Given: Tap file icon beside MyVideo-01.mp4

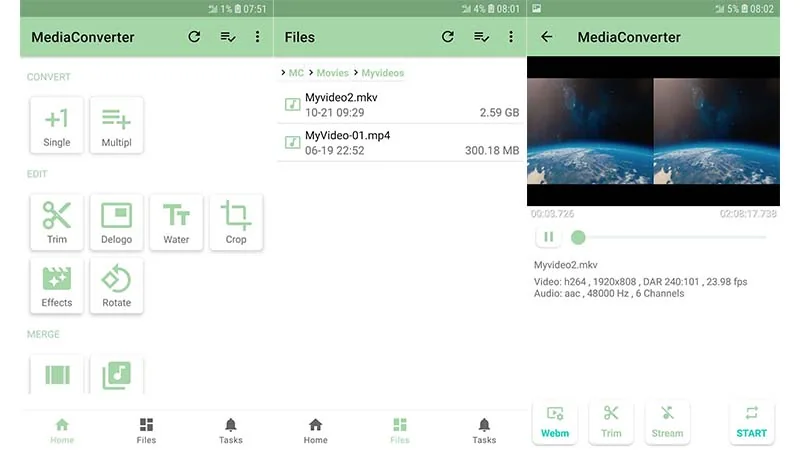Looking at the screenshot, I should 292,142.
